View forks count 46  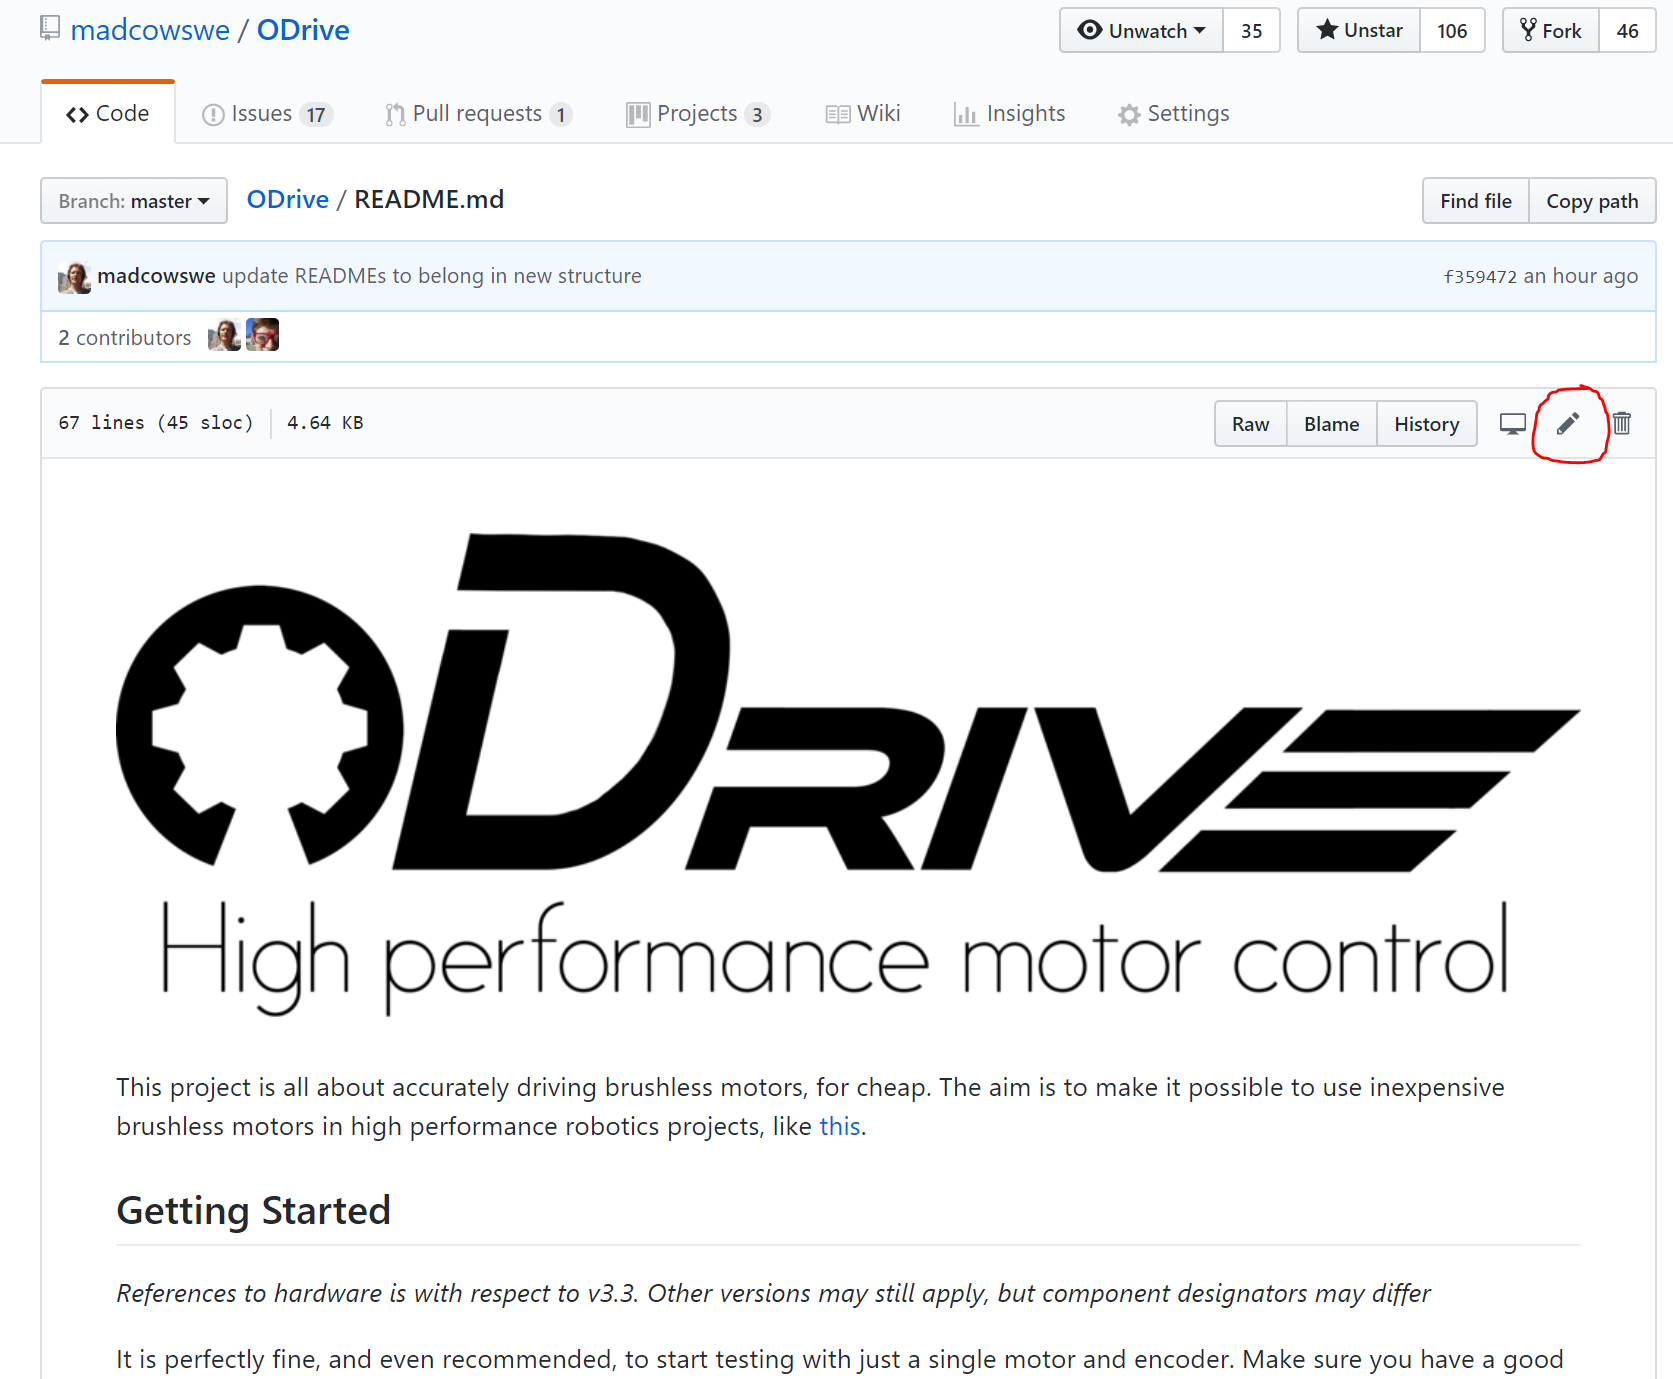(x=1627, y=31)
